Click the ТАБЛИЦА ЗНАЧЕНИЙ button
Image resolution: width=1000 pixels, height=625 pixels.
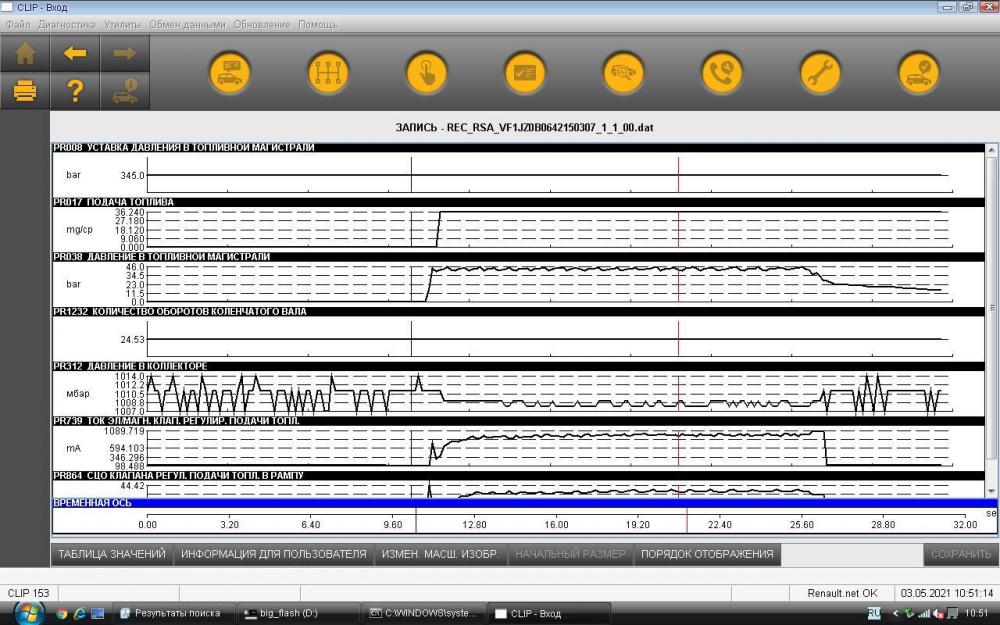point(112,554)
